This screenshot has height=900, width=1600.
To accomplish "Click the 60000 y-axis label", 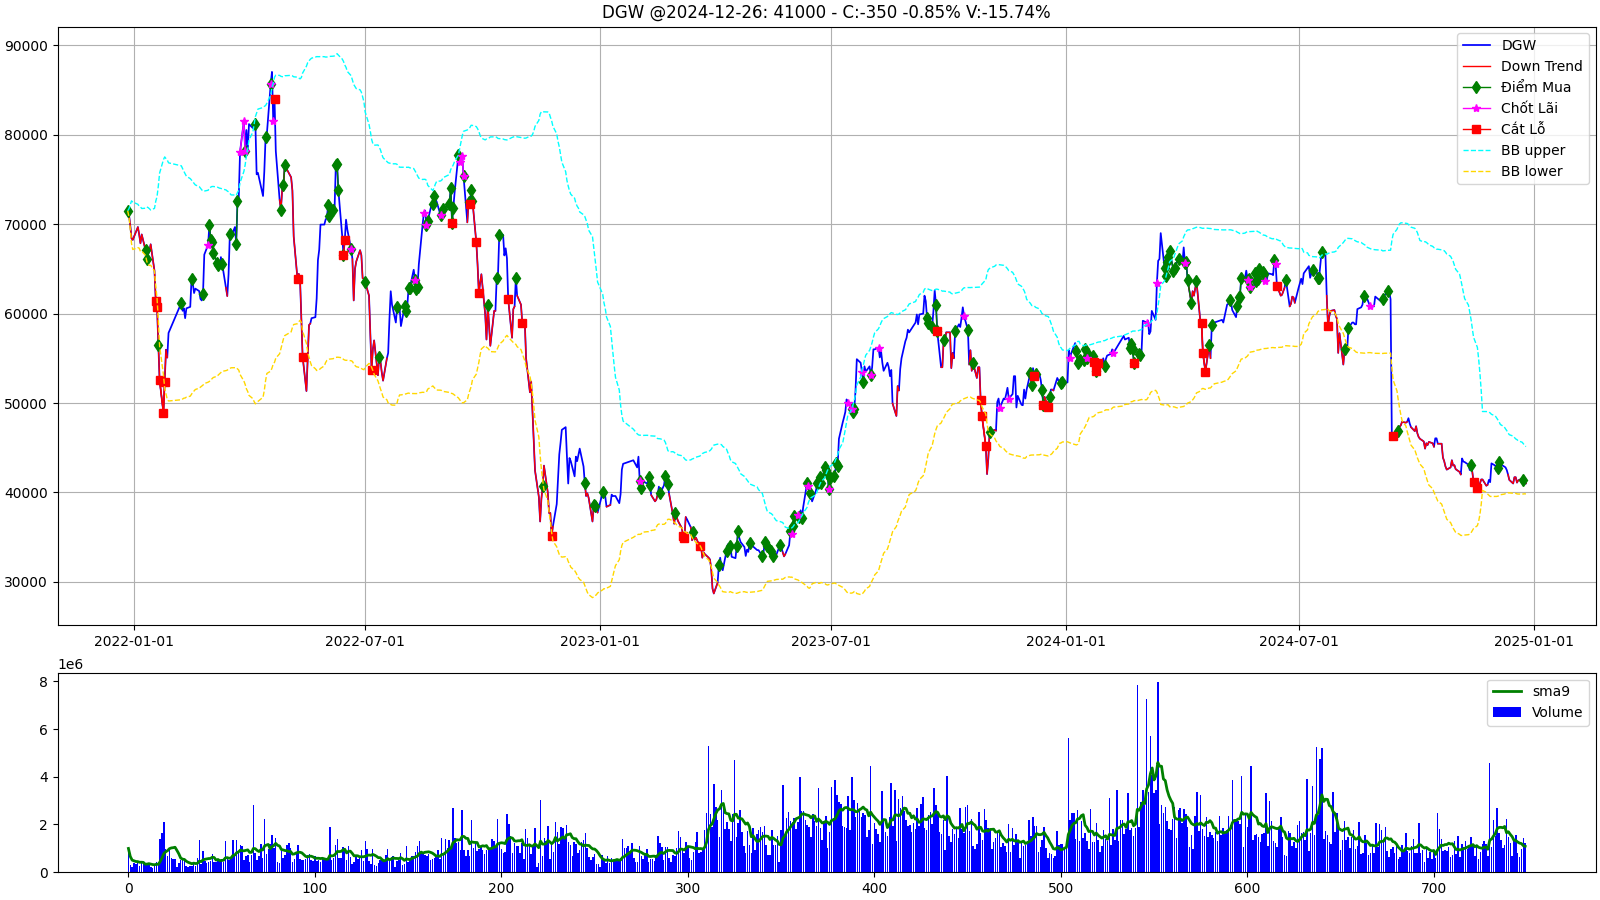I will click(26, 314).
